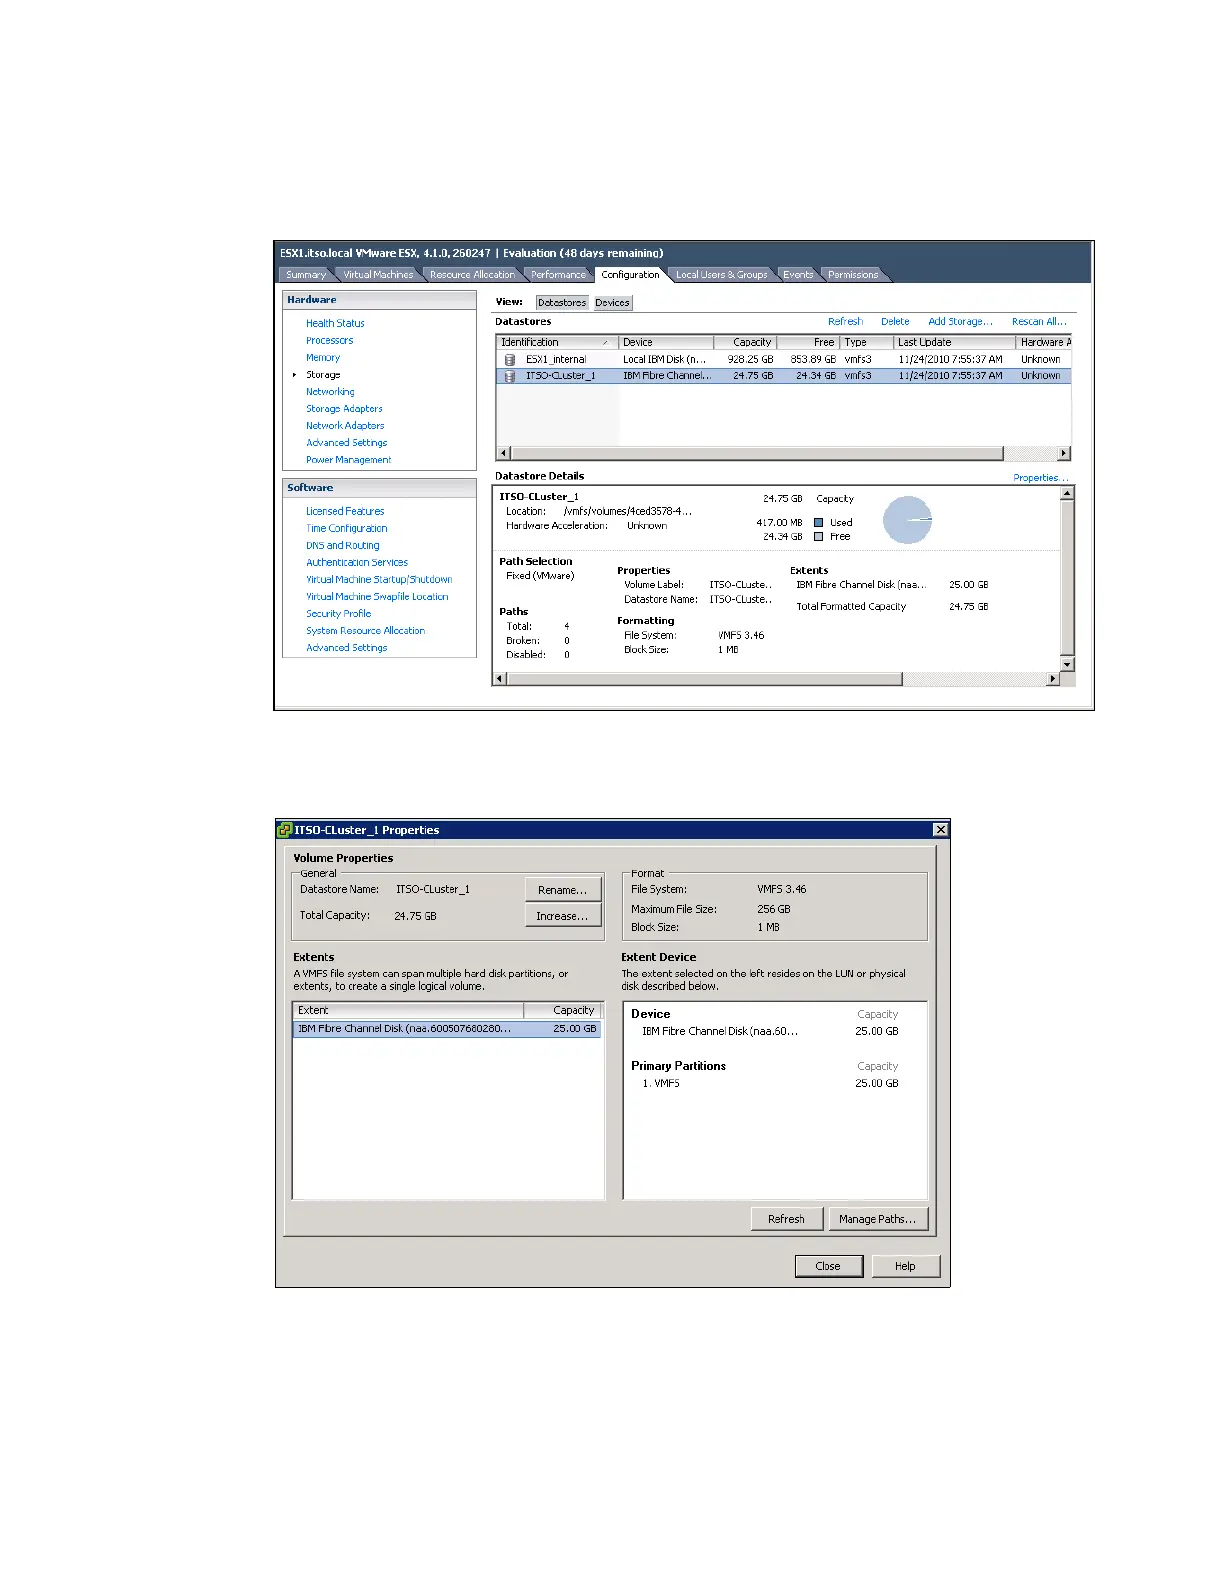The width and height of the screenshot is (1224, 1584).
Task: Open the DNS and Routing link
Action: tap(342, 545)
